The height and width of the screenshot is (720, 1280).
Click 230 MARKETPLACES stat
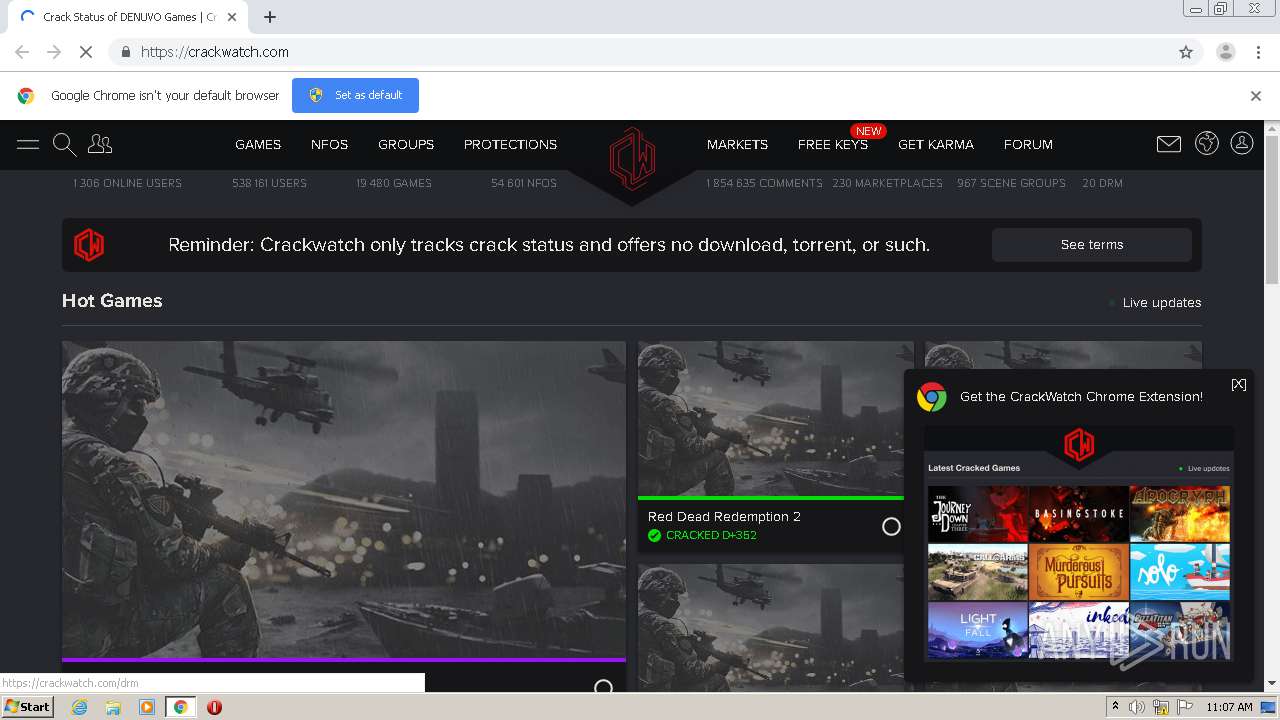tap(887, 183)
